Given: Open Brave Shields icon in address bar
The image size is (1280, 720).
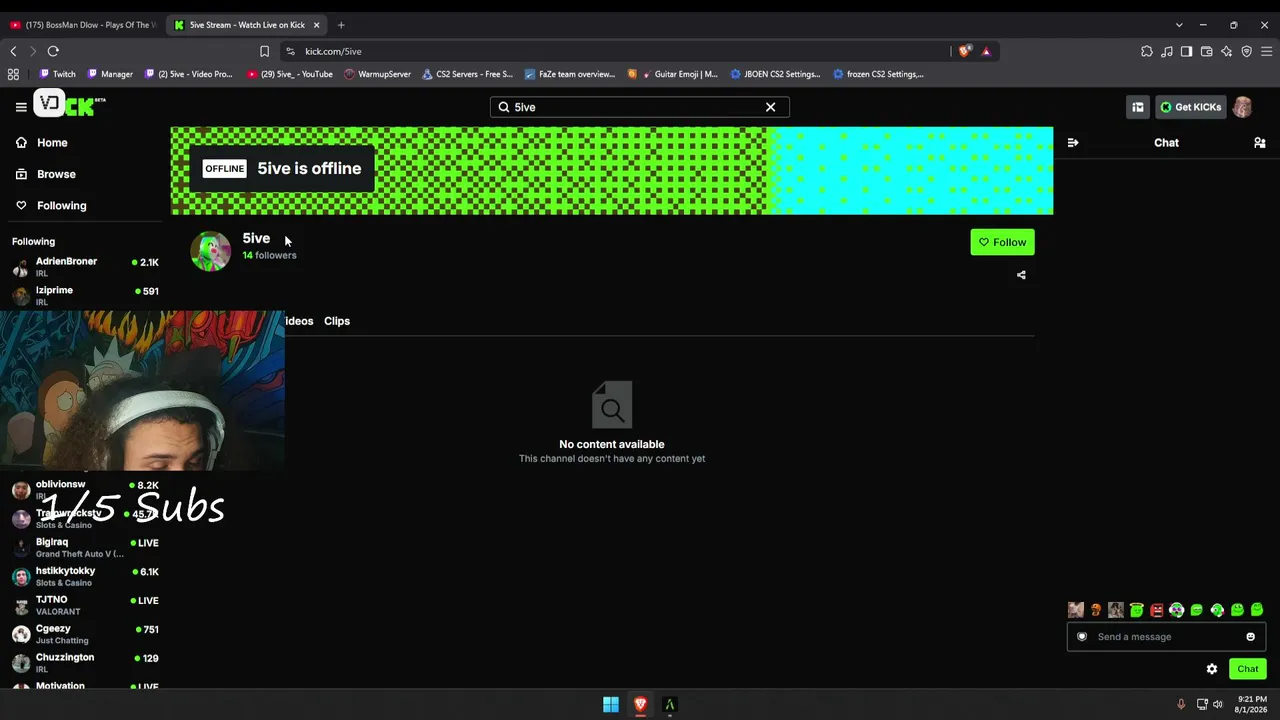Looking at the screenshot, I should tap(964, 51).
